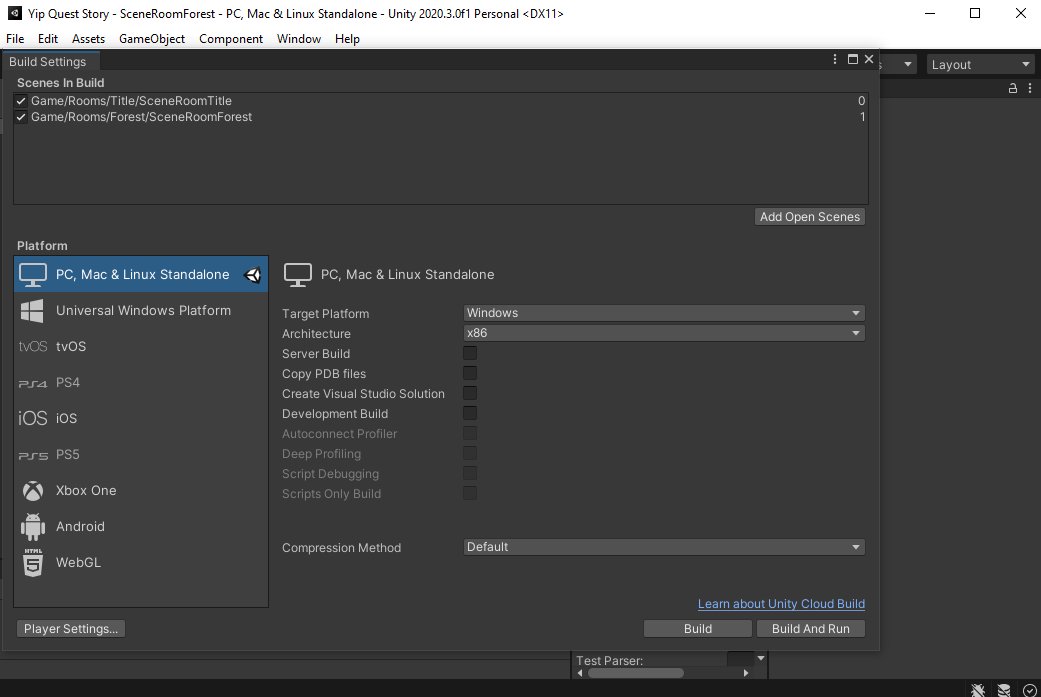This screenshot has width=1041, height=697.
Task: Open the Help menu
Action: click(347, 39)
